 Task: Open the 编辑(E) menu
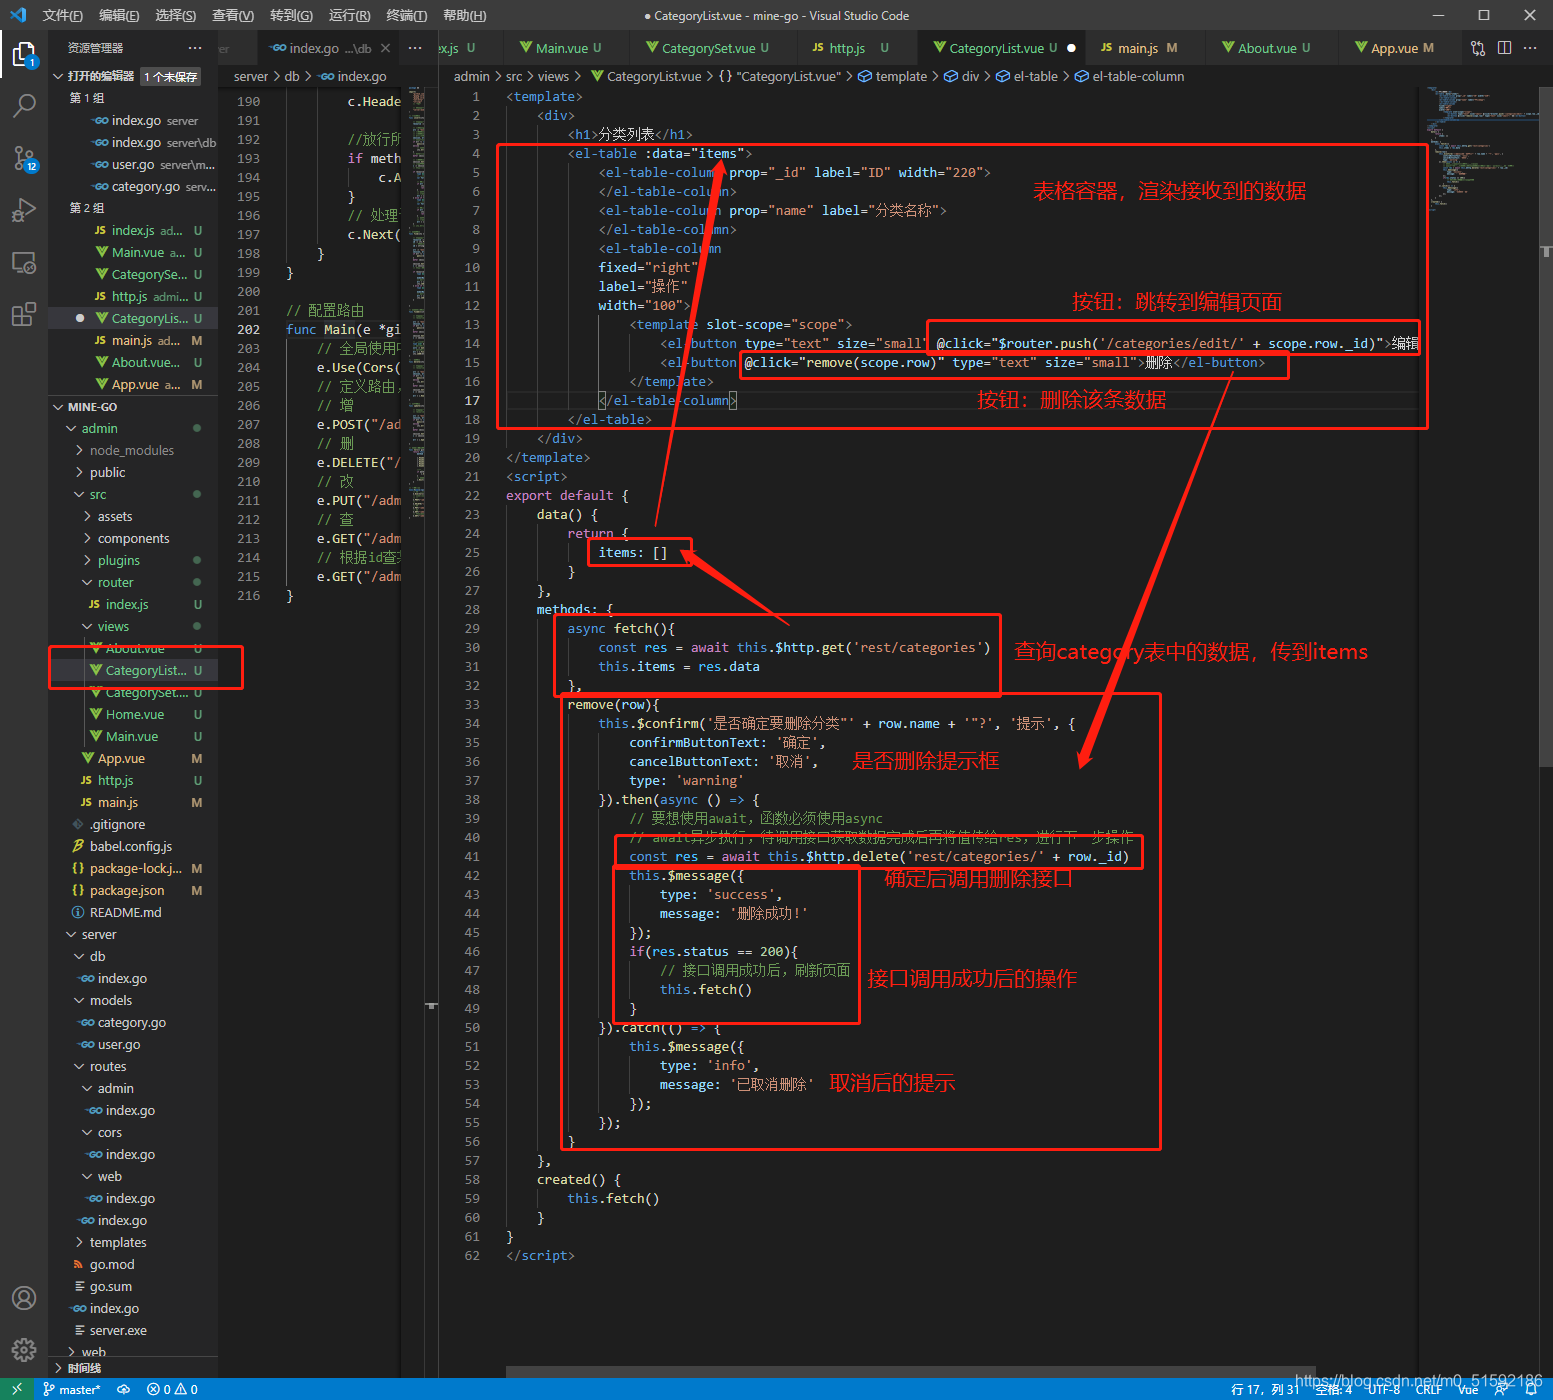119,15
